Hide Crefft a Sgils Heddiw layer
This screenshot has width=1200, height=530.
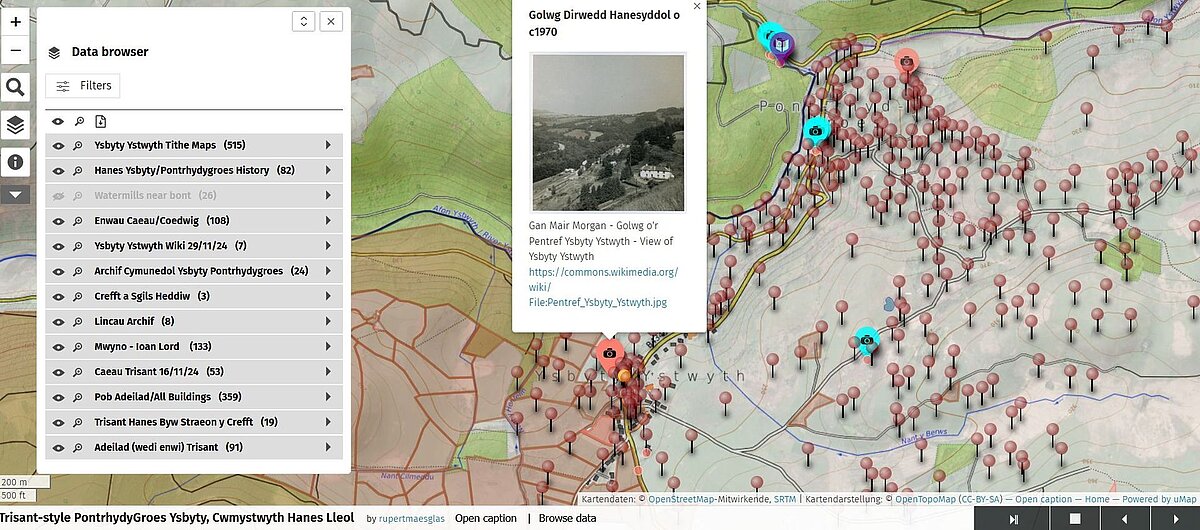click(58, 296)
